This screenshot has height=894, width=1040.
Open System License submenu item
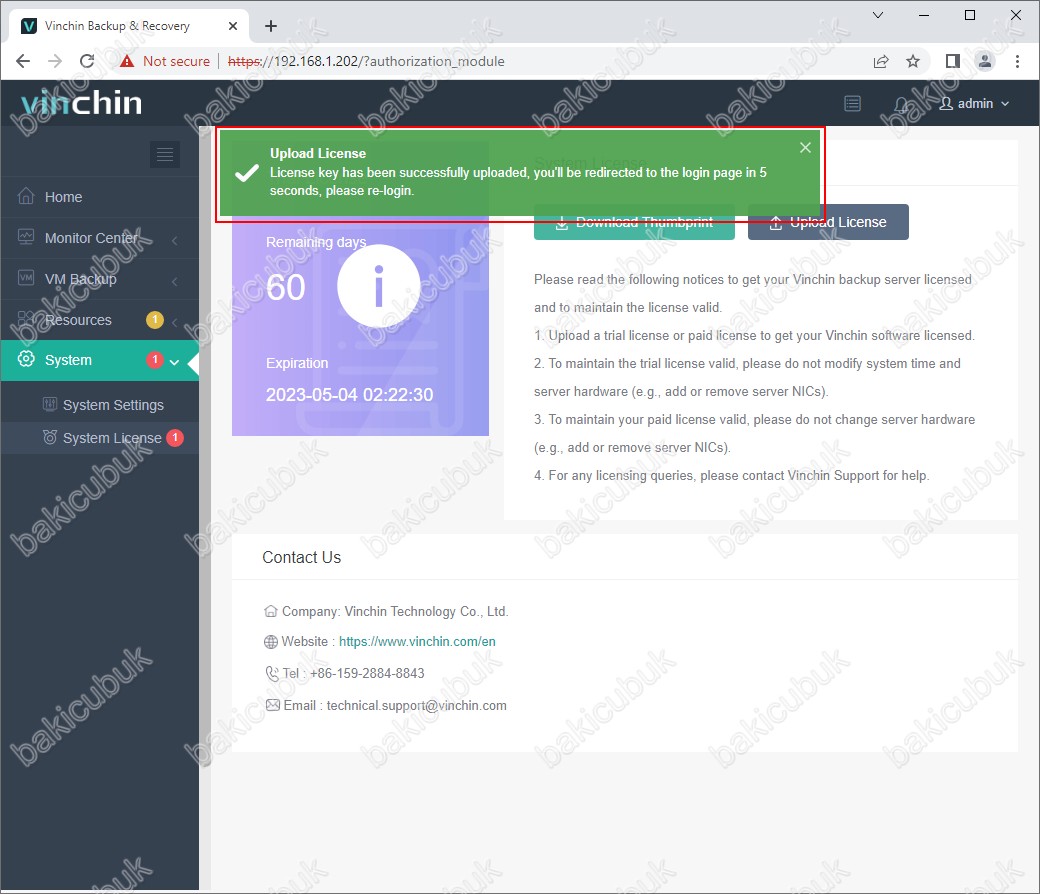point(99,438)
